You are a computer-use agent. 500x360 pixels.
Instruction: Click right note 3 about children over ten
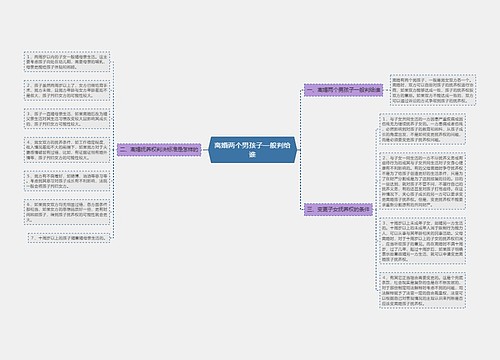click(x=422, y=240)
